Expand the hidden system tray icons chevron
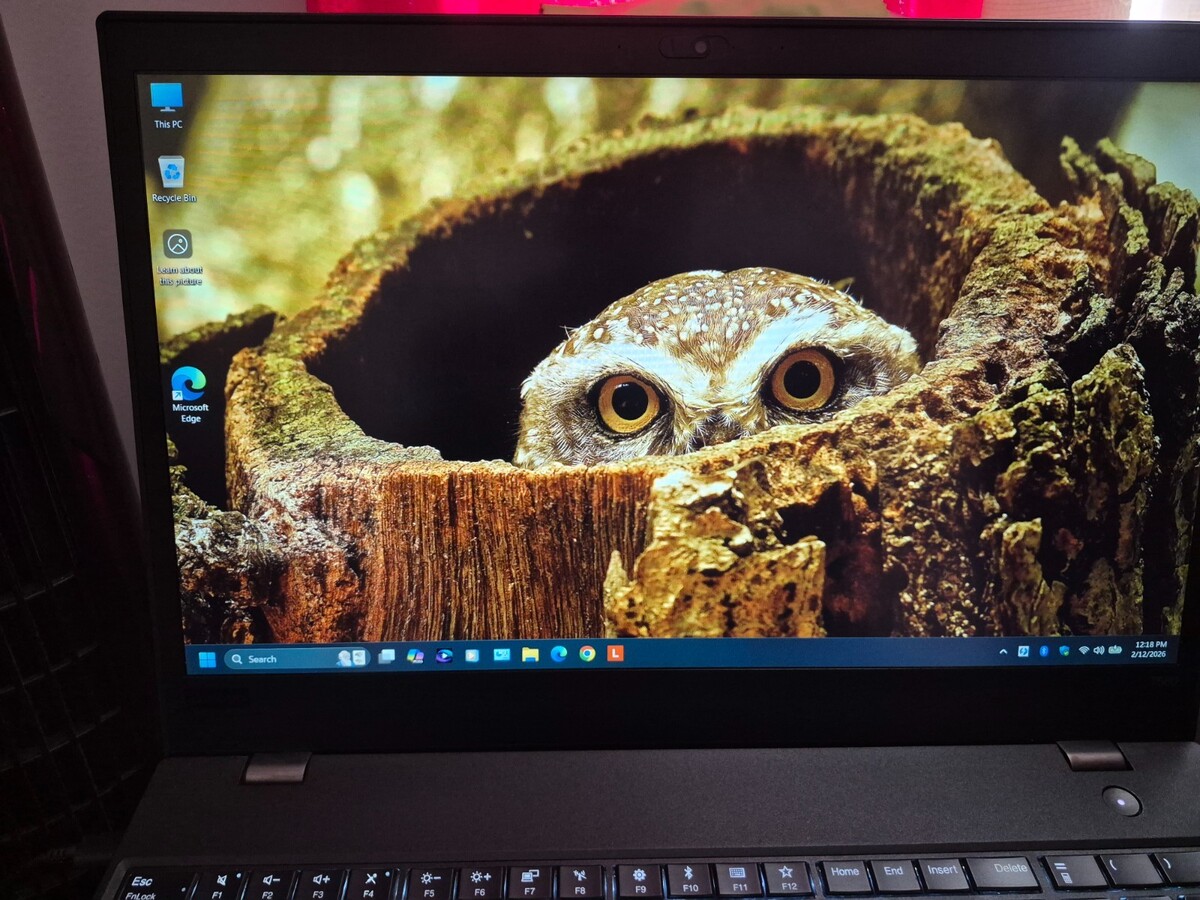This screenshot has height=900, width=1200. (1003, 651)
